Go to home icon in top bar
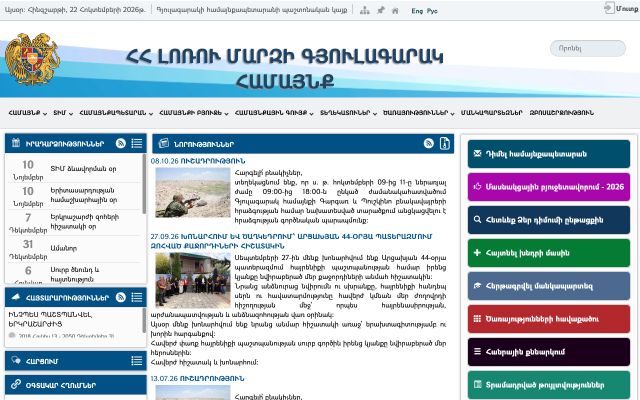640x400 pixels. [395, 11]
